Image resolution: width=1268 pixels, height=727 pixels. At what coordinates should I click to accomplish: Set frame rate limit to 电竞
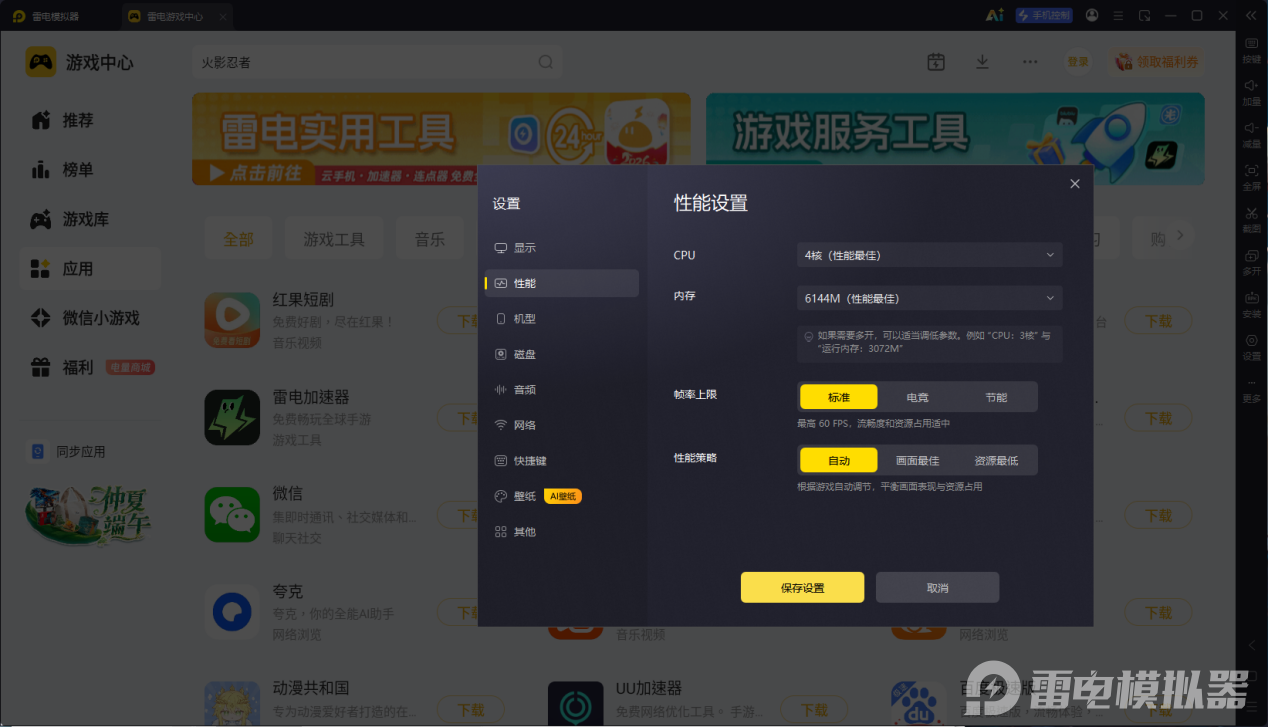[917, 397]
